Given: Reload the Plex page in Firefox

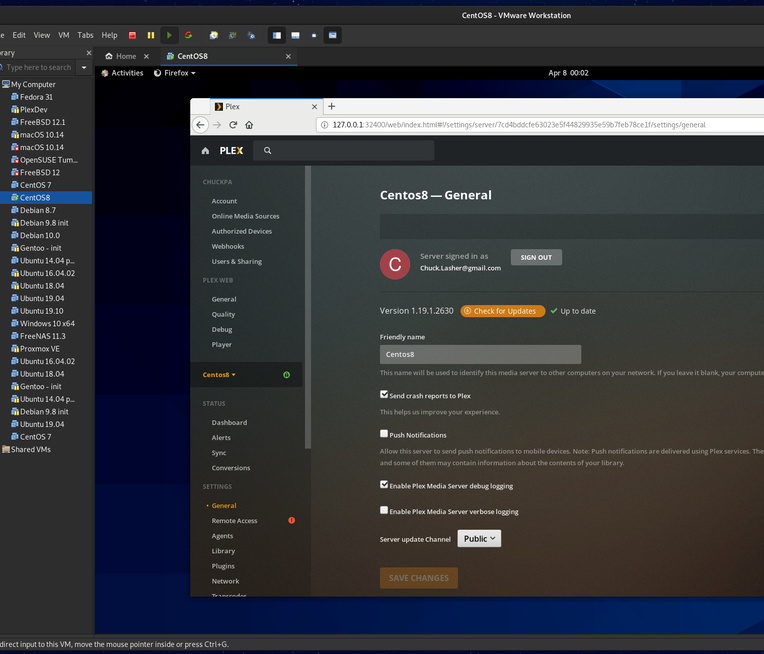Looking at the screenshot, I should [233, 125].
